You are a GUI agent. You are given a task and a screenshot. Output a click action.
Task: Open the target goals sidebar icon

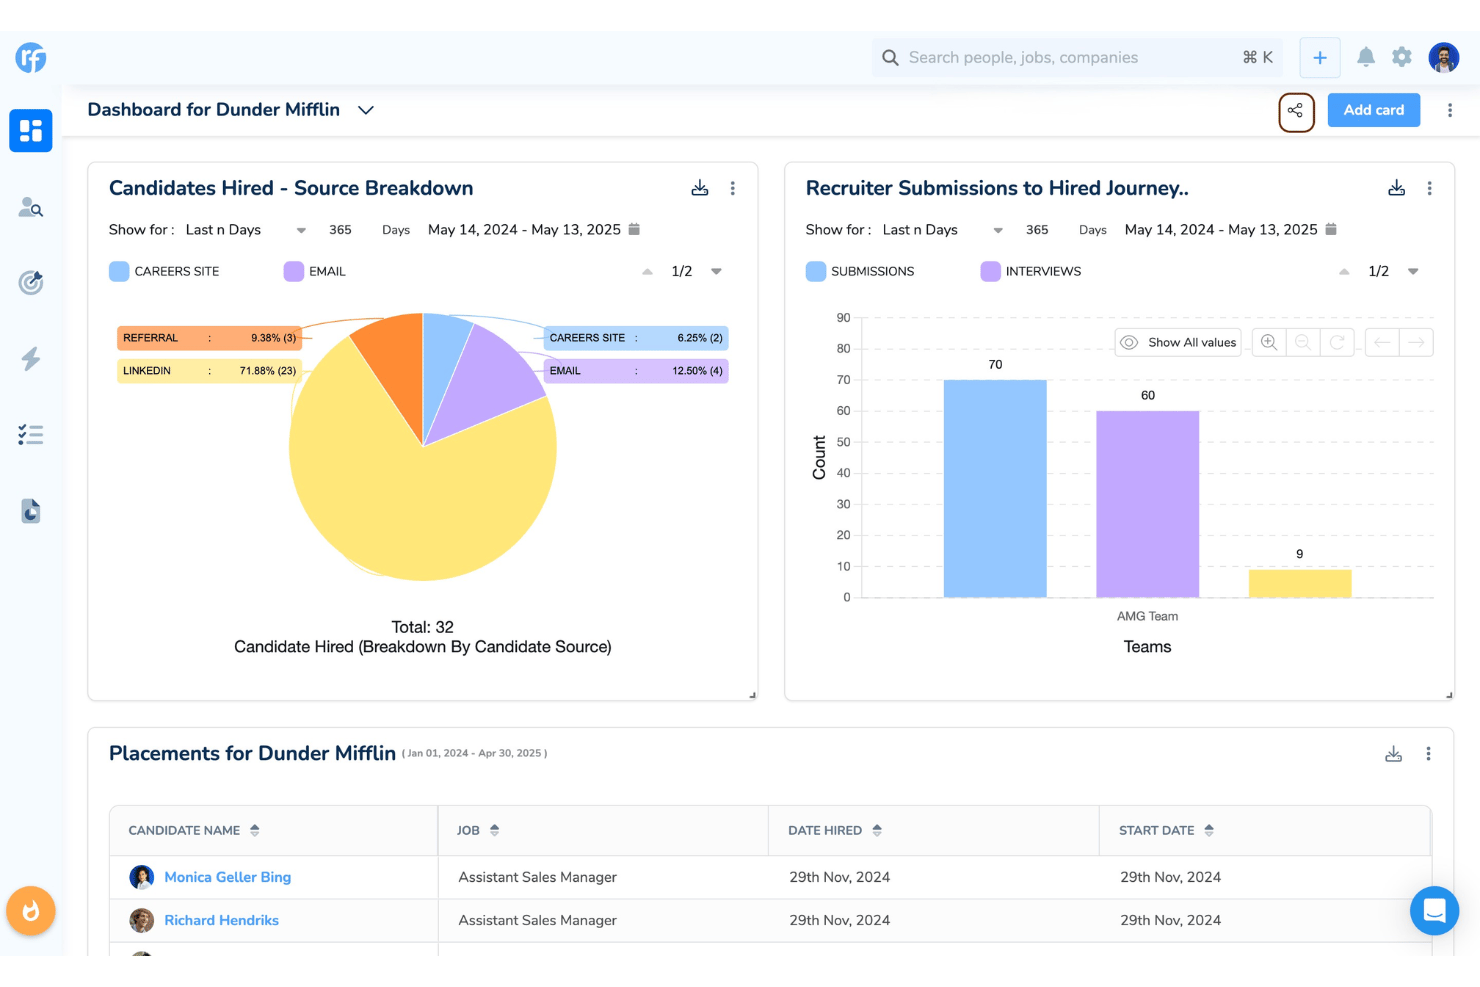(31, 283)
